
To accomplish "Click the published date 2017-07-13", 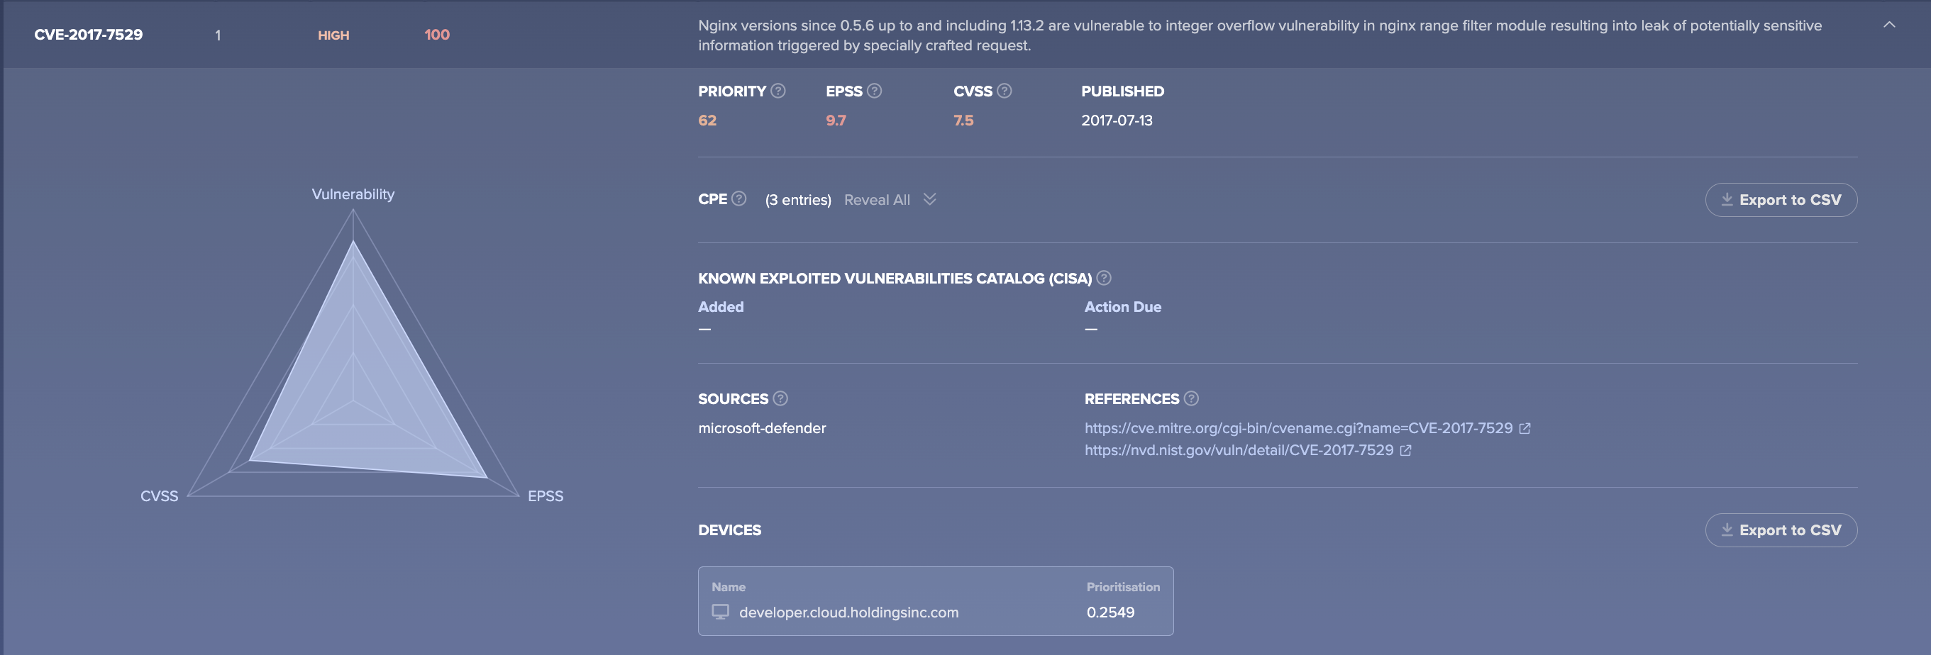I will click(1117, 120).
